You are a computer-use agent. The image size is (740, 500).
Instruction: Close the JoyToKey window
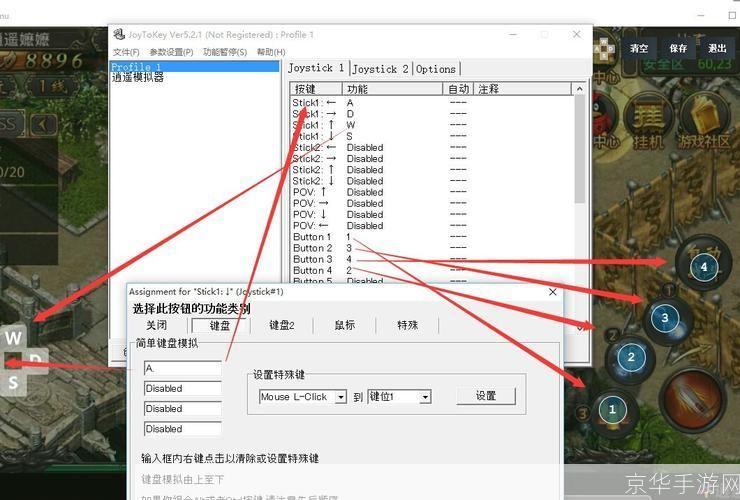(x=577, y=34)
